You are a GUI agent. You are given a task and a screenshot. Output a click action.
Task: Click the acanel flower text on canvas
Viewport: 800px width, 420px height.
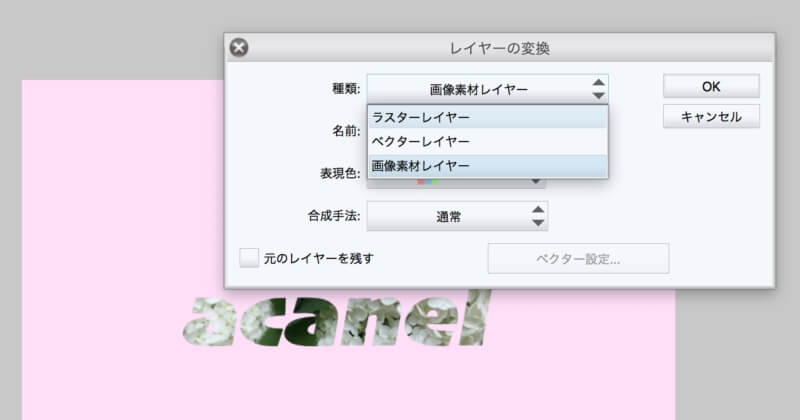[x=336, y=319]
